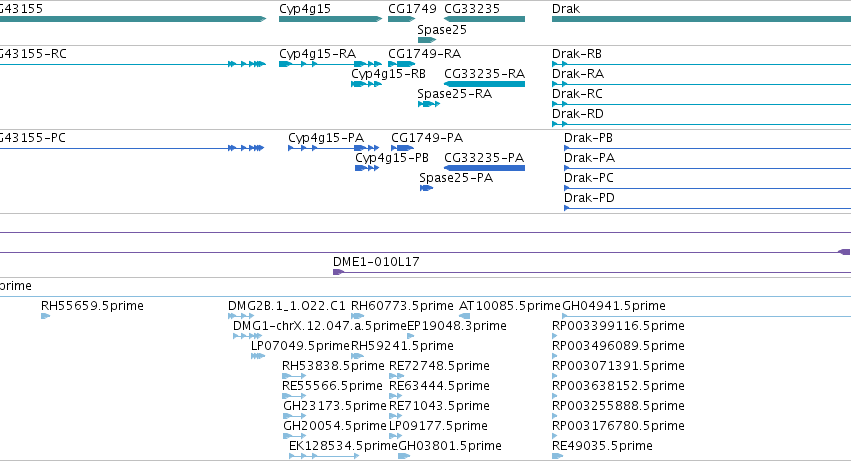Select the Spase25 gene feature

[x=427, y=40]
